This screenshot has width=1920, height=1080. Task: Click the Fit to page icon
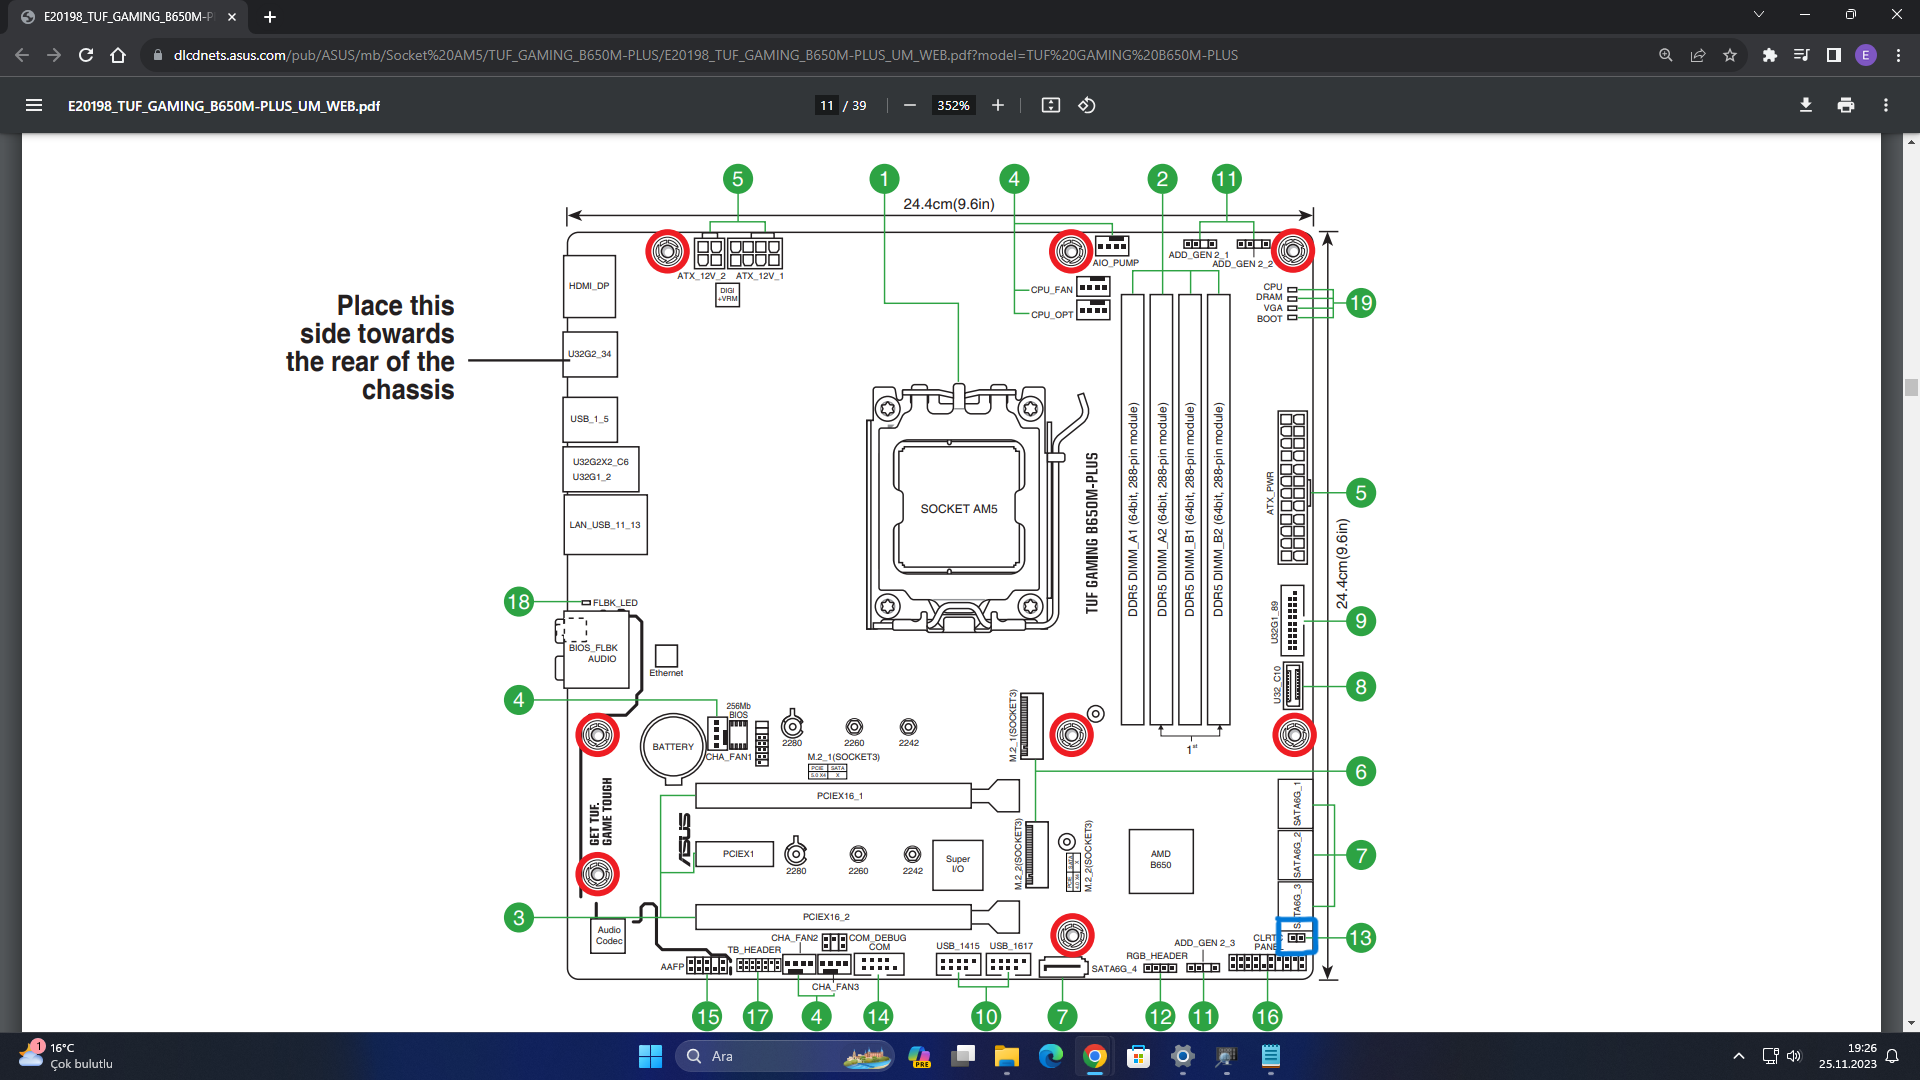1050,105
